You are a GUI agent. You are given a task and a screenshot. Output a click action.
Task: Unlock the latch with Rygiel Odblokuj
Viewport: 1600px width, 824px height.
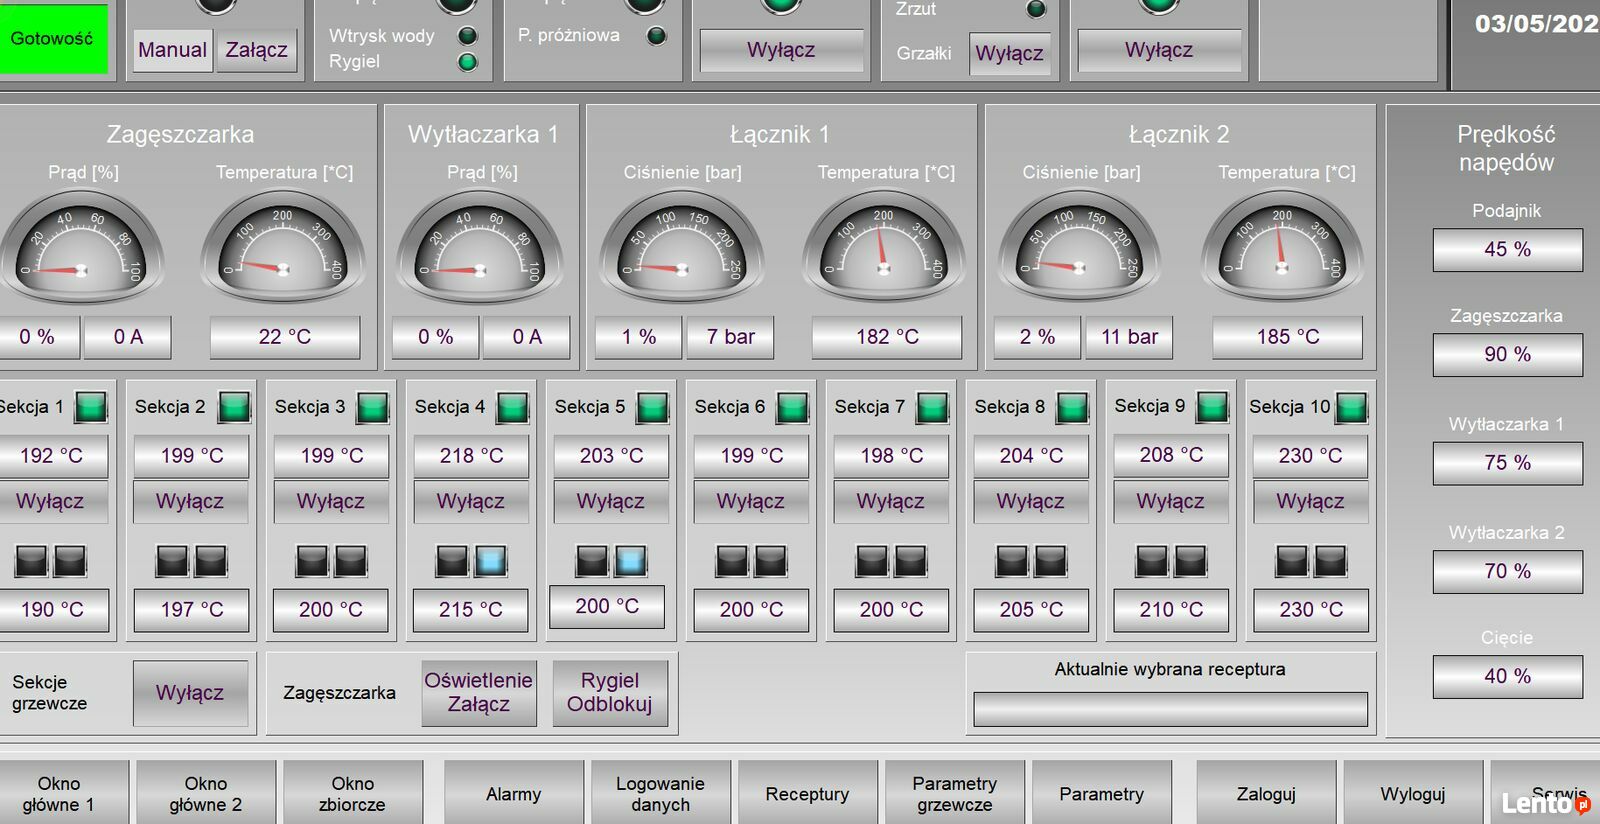[x=609, y=692]
